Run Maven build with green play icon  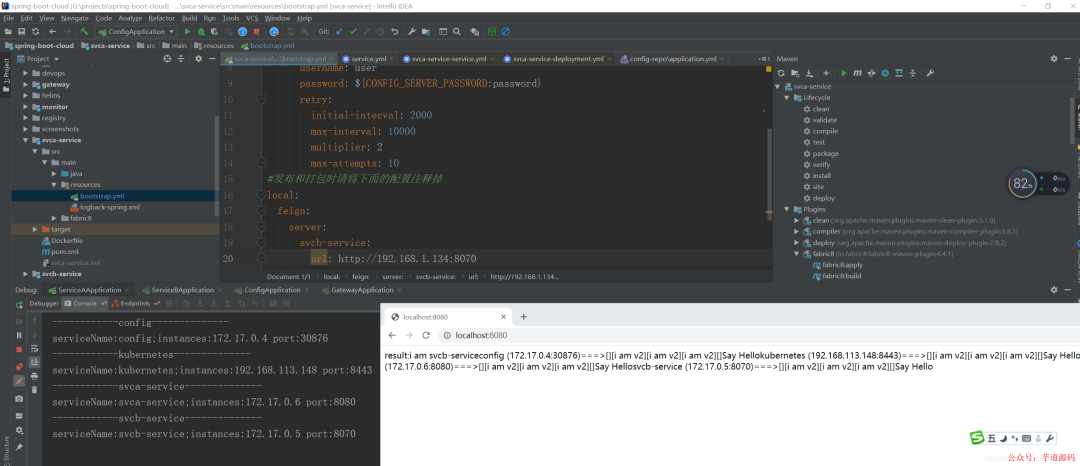[x=844, y=73]
